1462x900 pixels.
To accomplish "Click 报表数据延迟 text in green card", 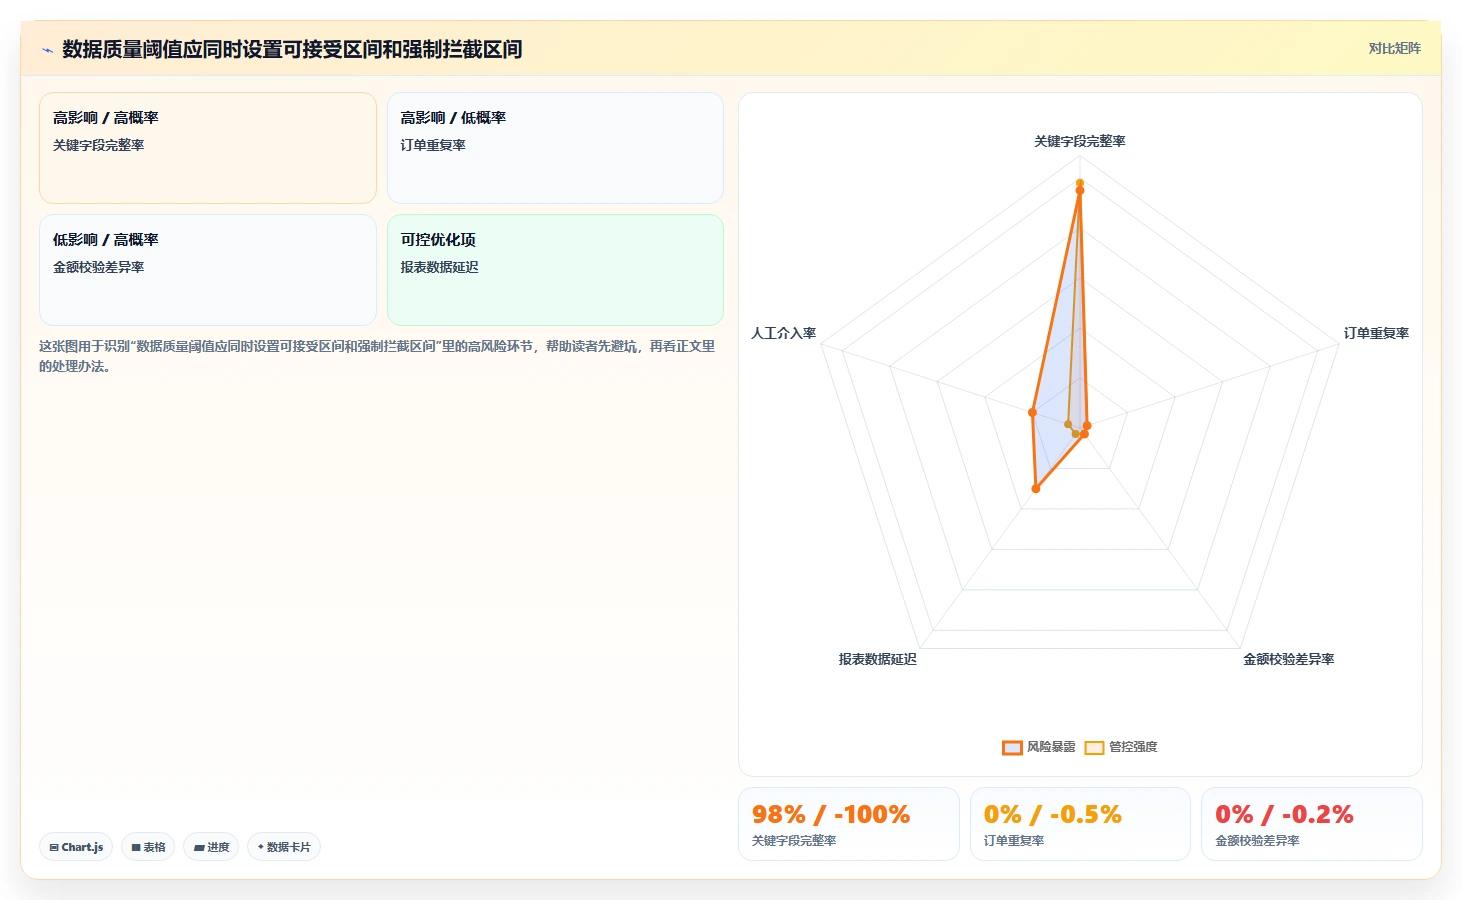I will [x=439, y=267].
